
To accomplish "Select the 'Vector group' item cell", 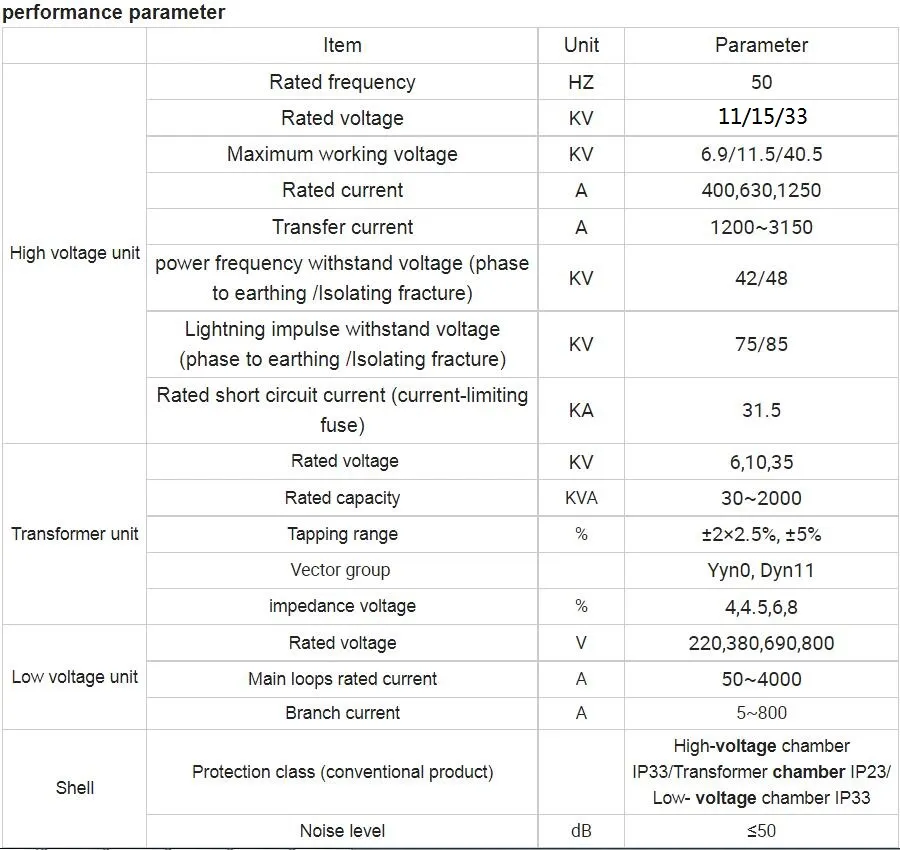I will click(x=342, y=570).
